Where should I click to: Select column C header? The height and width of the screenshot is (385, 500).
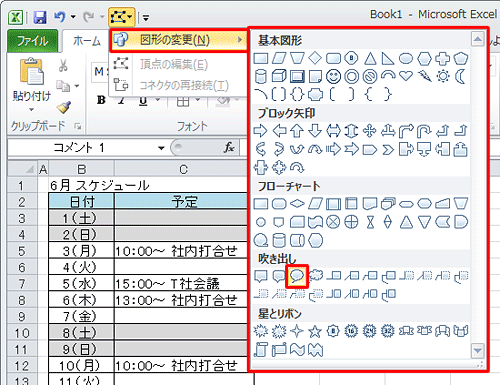point(183,169)
